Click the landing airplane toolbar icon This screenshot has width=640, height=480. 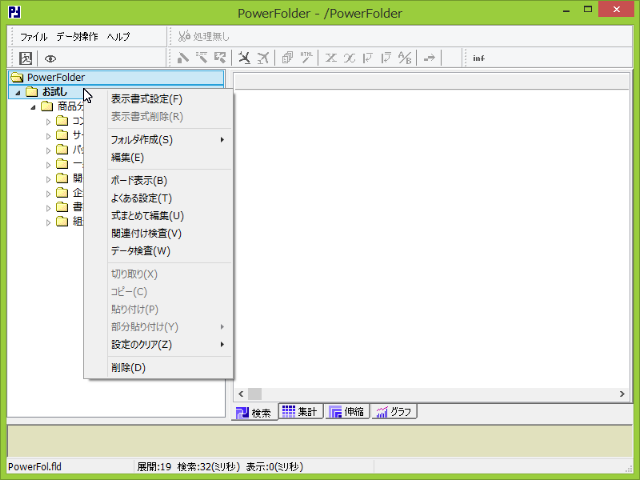coord(244,58)
